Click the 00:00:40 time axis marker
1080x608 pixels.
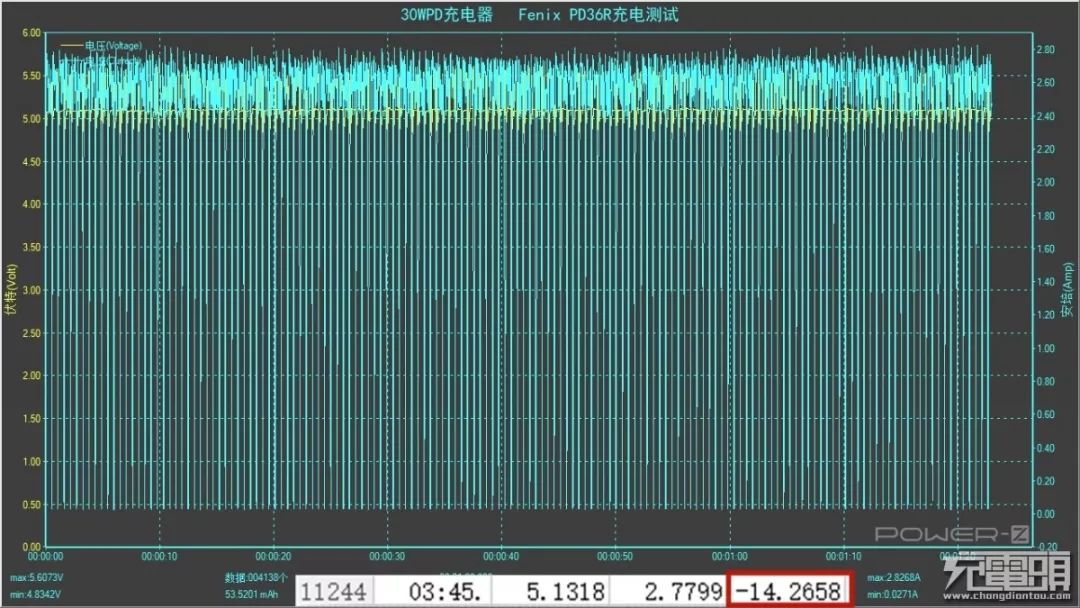pos(501,556)
